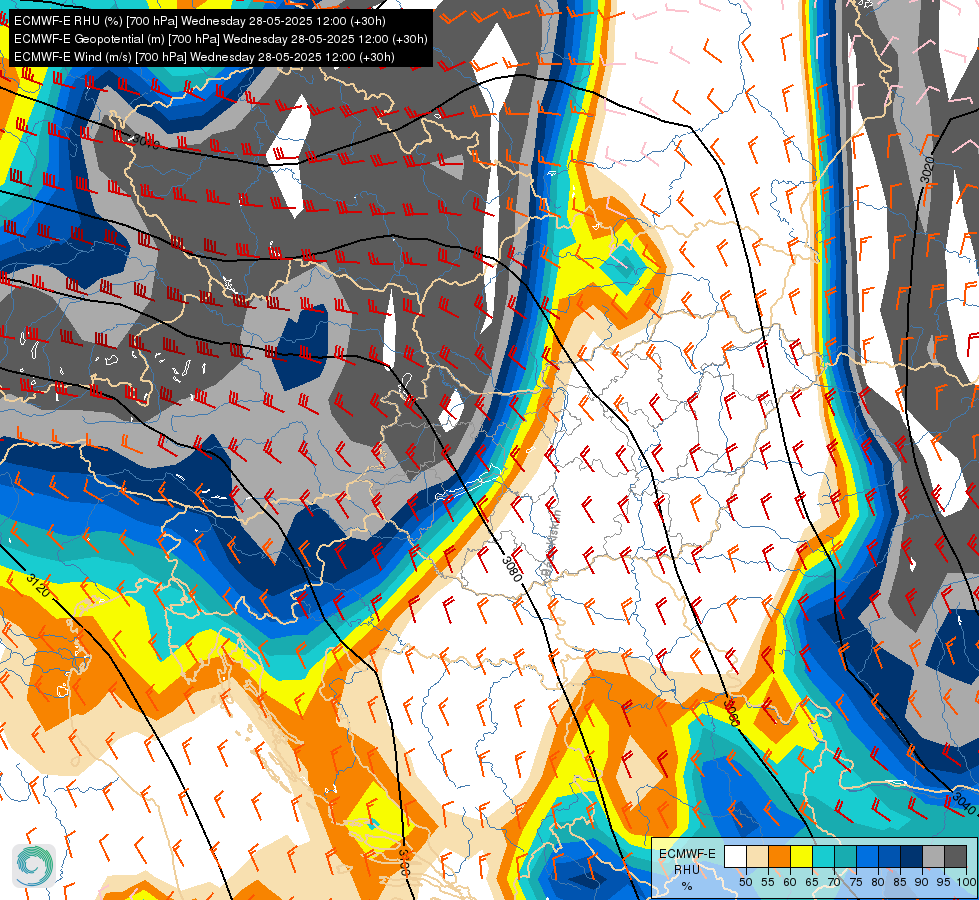This screenshot has width=979, height=900.
Task: Select the beige 50-55% legend swatch
Action: coord(757,856)
